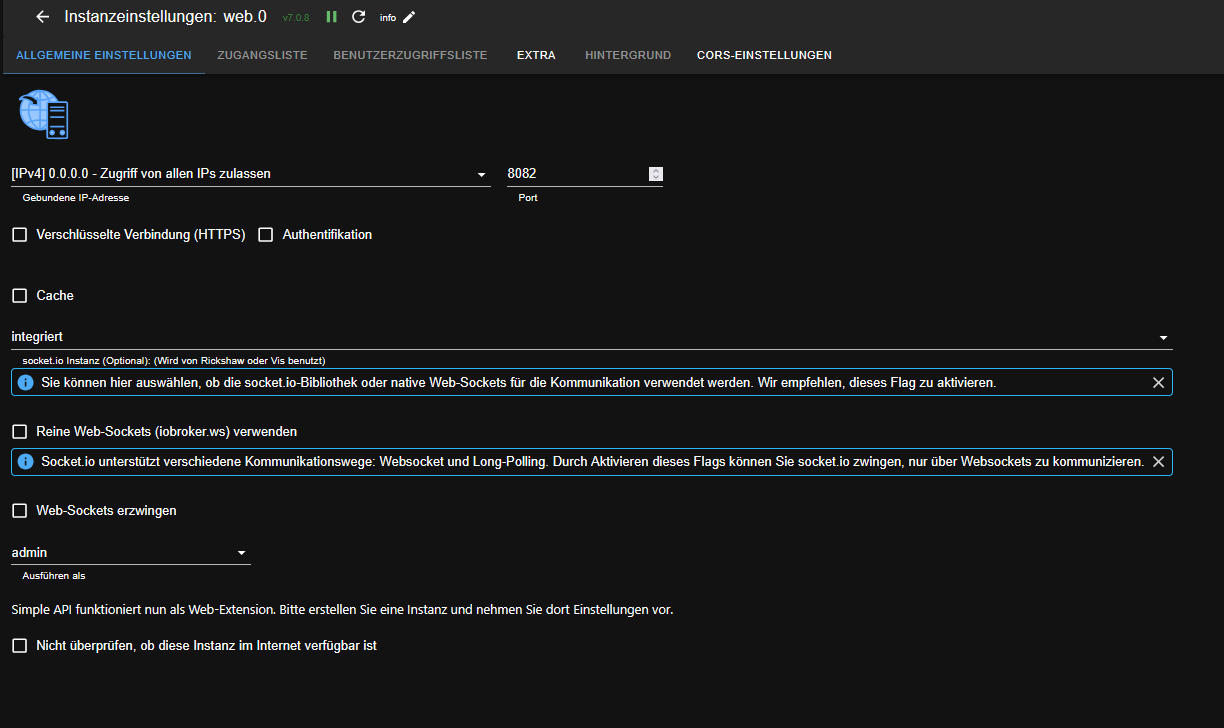Viewport: 1224px width, 728px height.
Task: Pause the web.0 instance
Action: (332, 17)
